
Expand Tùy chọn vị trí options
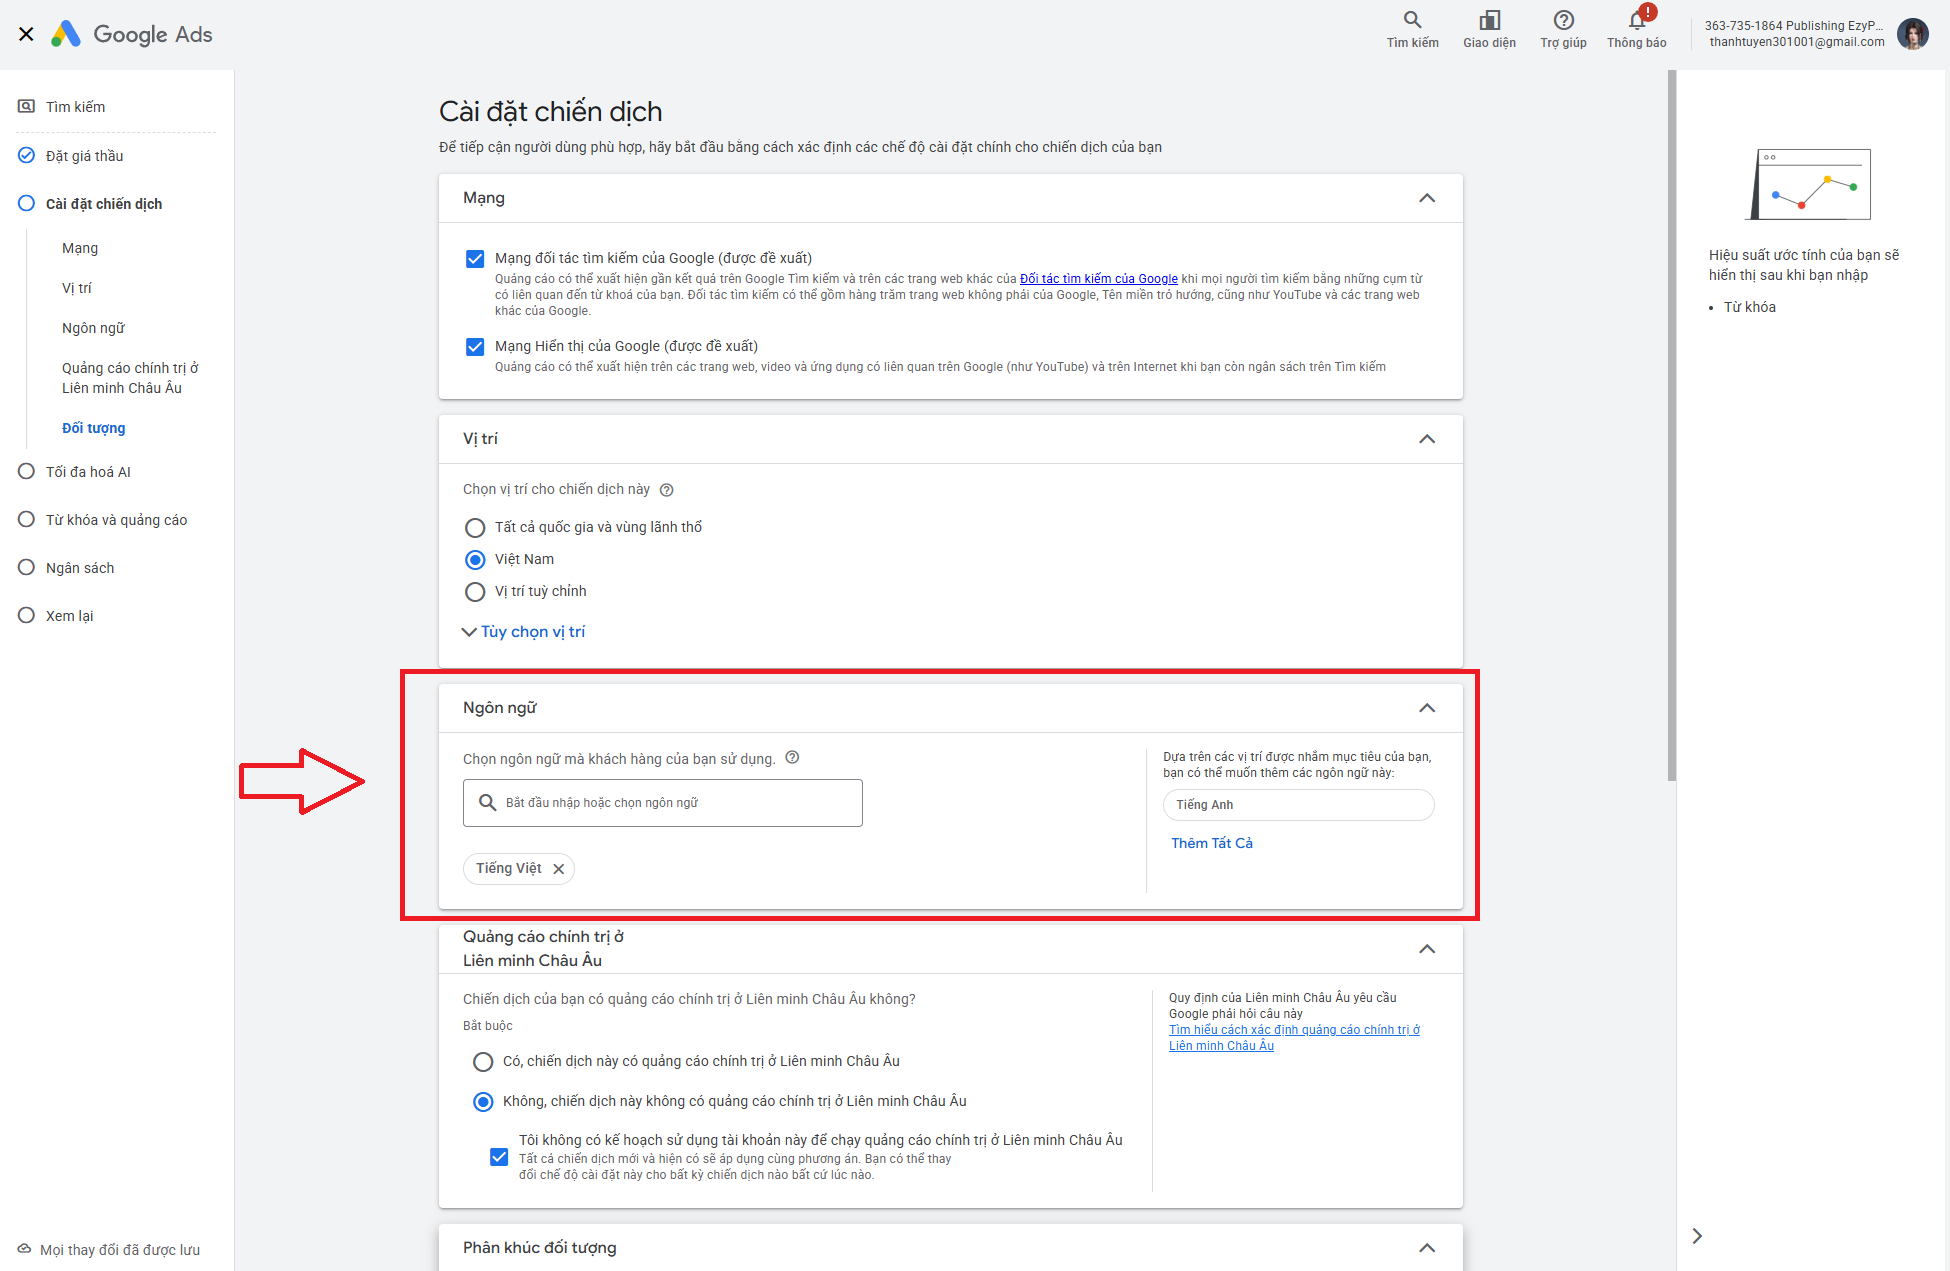coord(523,632)
